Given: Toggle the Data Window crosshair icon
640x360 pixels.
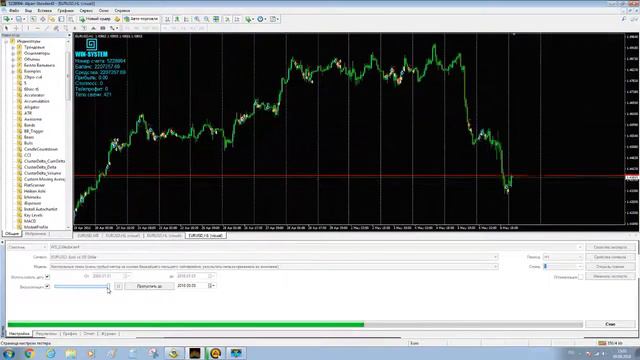Looking at the screenshot, I should [x=42, y=19].
